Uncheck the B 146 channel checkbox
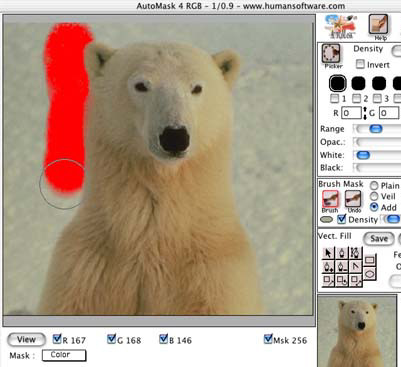 click(x=164, y=339)
